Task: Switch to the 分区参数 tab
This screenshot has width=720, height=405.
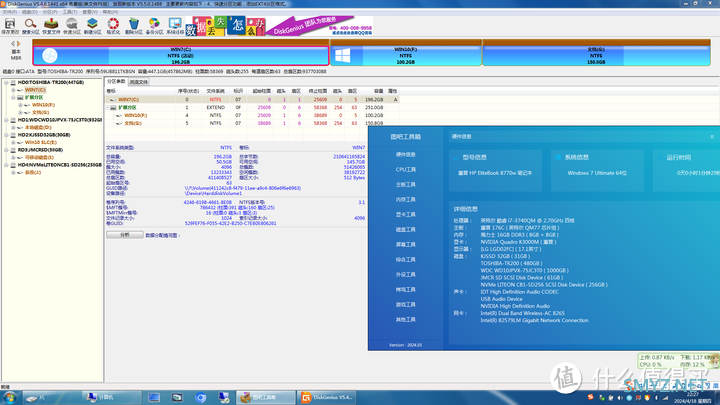Action: (116, 81)
